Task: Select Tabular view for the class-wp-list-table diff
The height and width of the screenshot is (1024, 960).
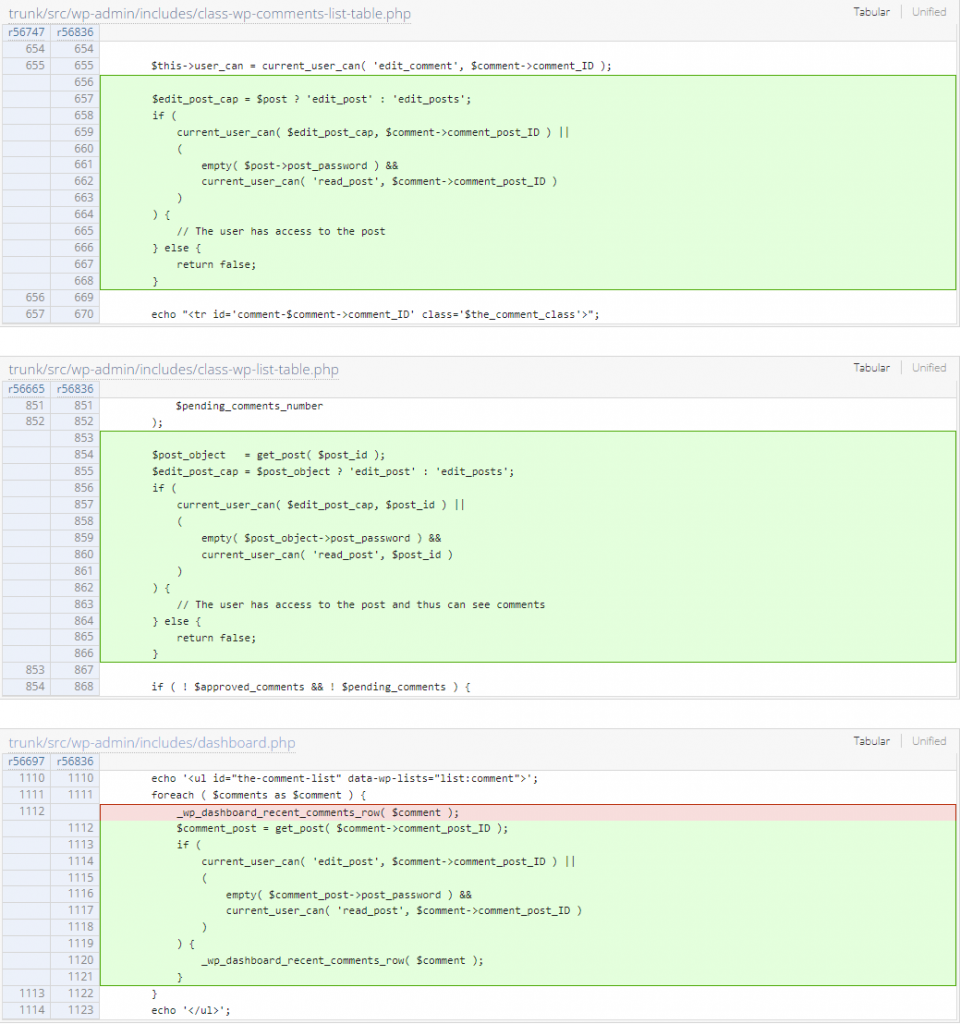Action: [x=872, y=367]
